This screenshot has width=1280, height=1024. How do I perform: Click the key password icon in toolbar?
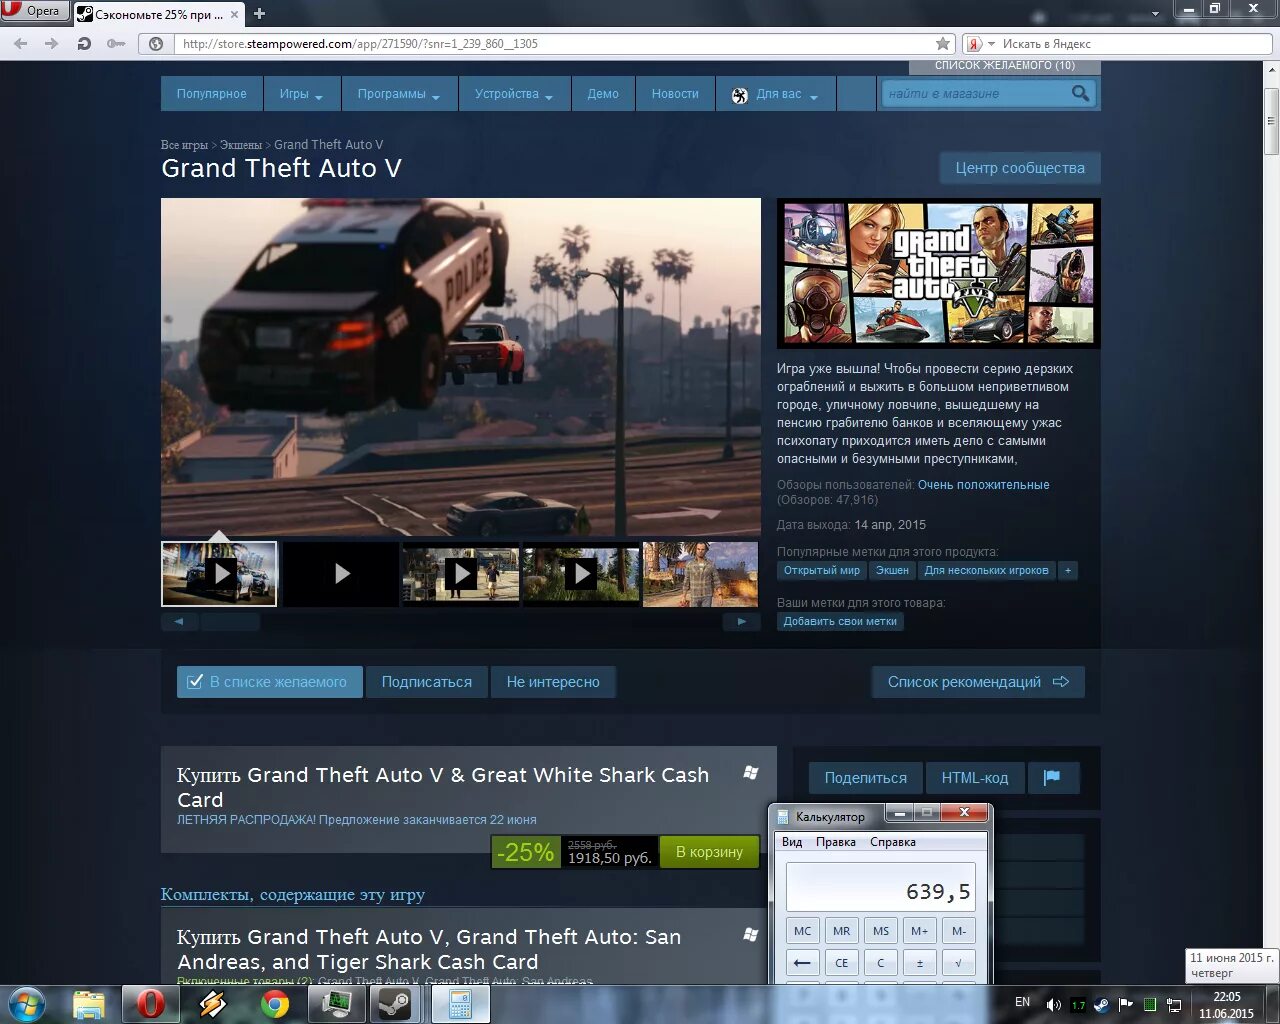pyautogui.click(x=117, y=43)
